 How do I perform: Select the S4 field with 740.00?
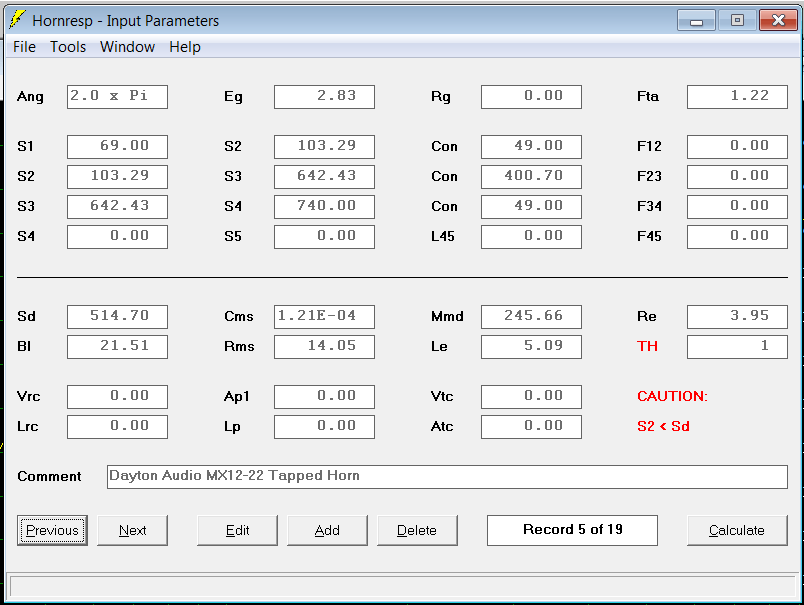click(x=324, y=207)
